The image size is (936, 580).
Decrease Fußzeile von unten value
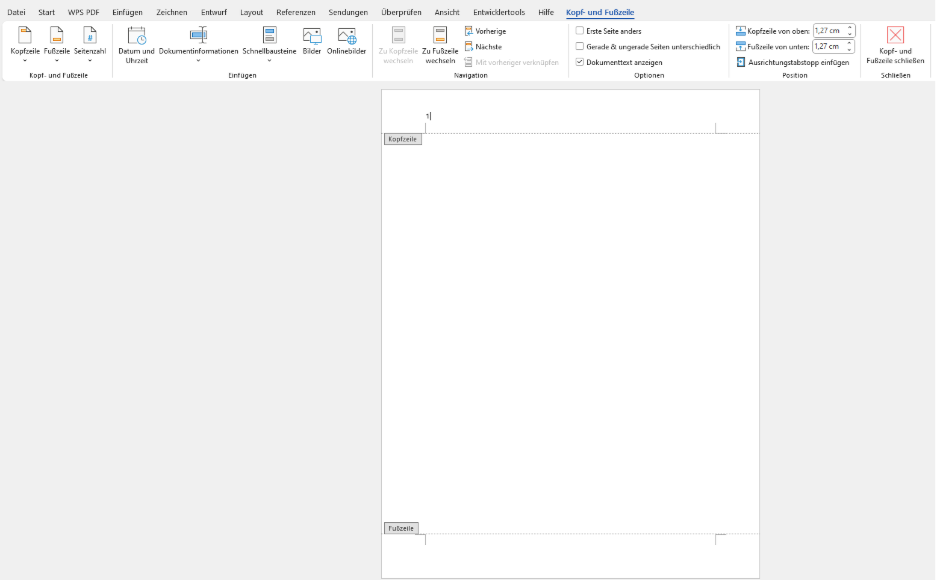click(x=849, y=50)
